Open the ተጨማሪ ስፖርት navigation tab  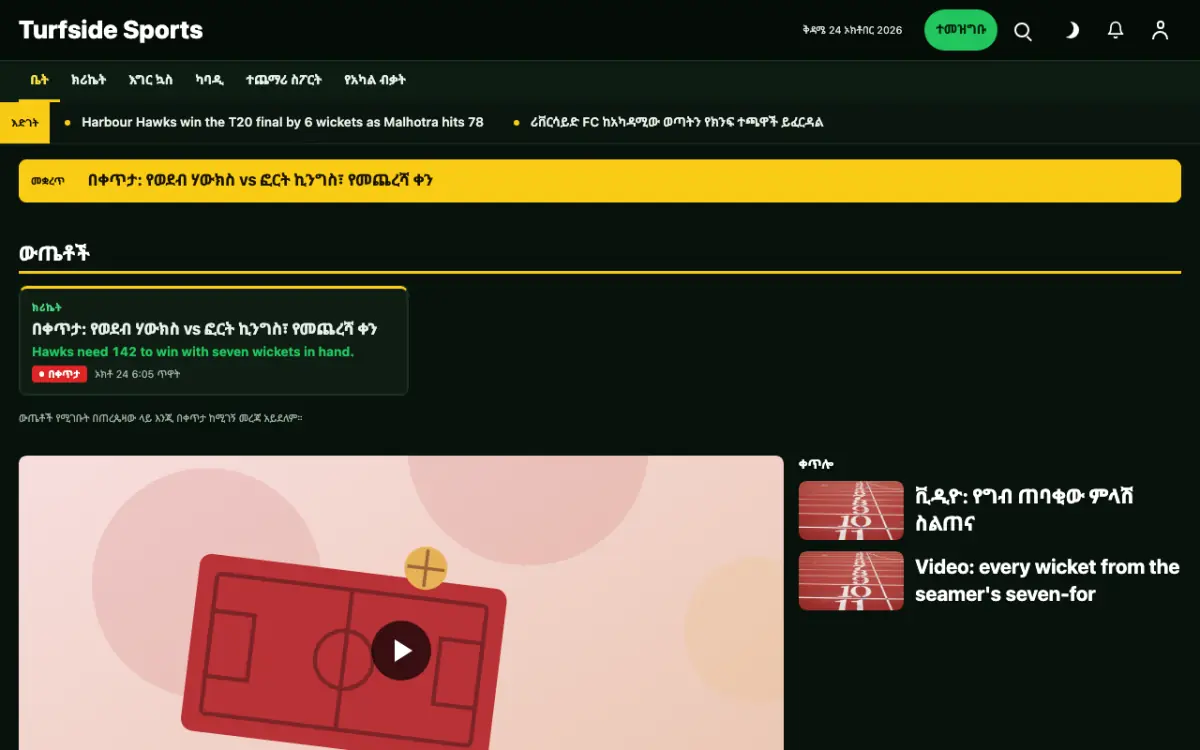(284, 80)
